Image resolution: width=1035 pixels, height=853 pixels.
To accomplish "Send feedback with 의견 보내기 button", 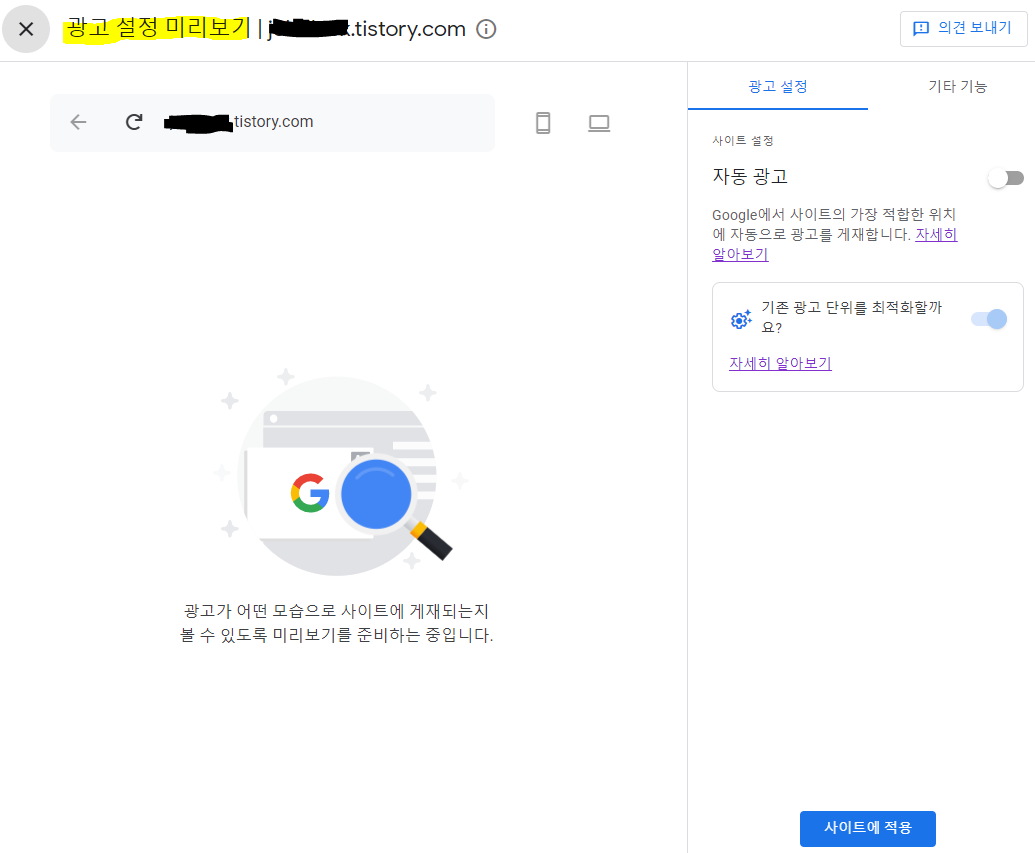I will point(963,28).
